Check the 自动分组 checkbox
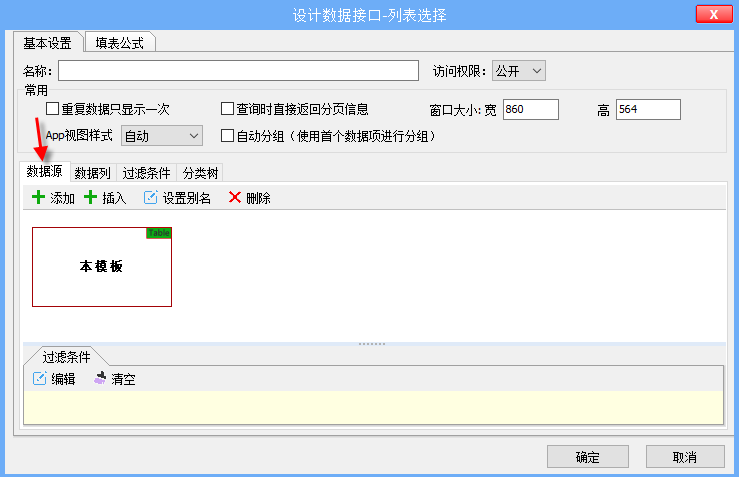Image resolution: width=739 pixels, height=477 pixels. point(227,136)
